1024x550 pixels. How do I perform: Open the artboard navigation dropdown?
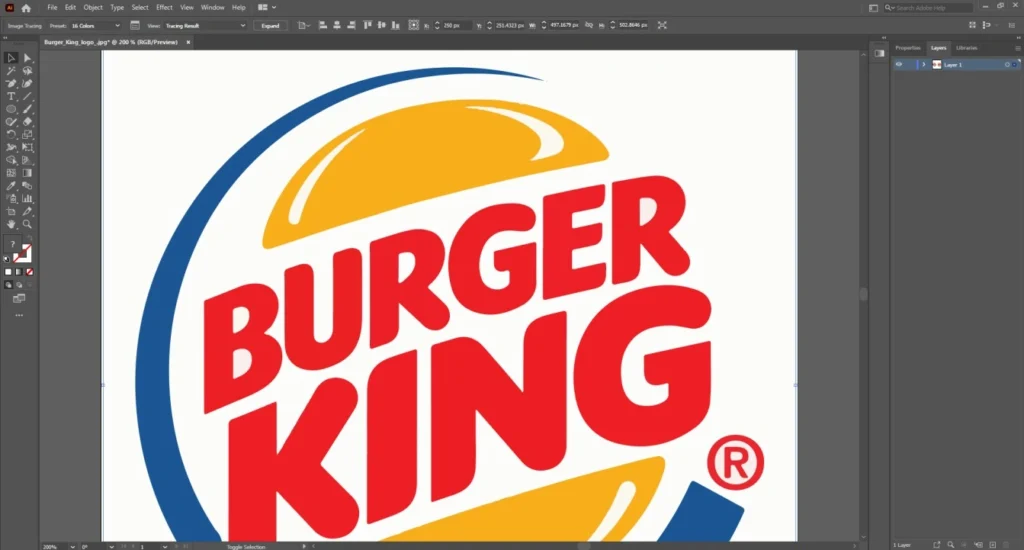(x=165, y=546)
